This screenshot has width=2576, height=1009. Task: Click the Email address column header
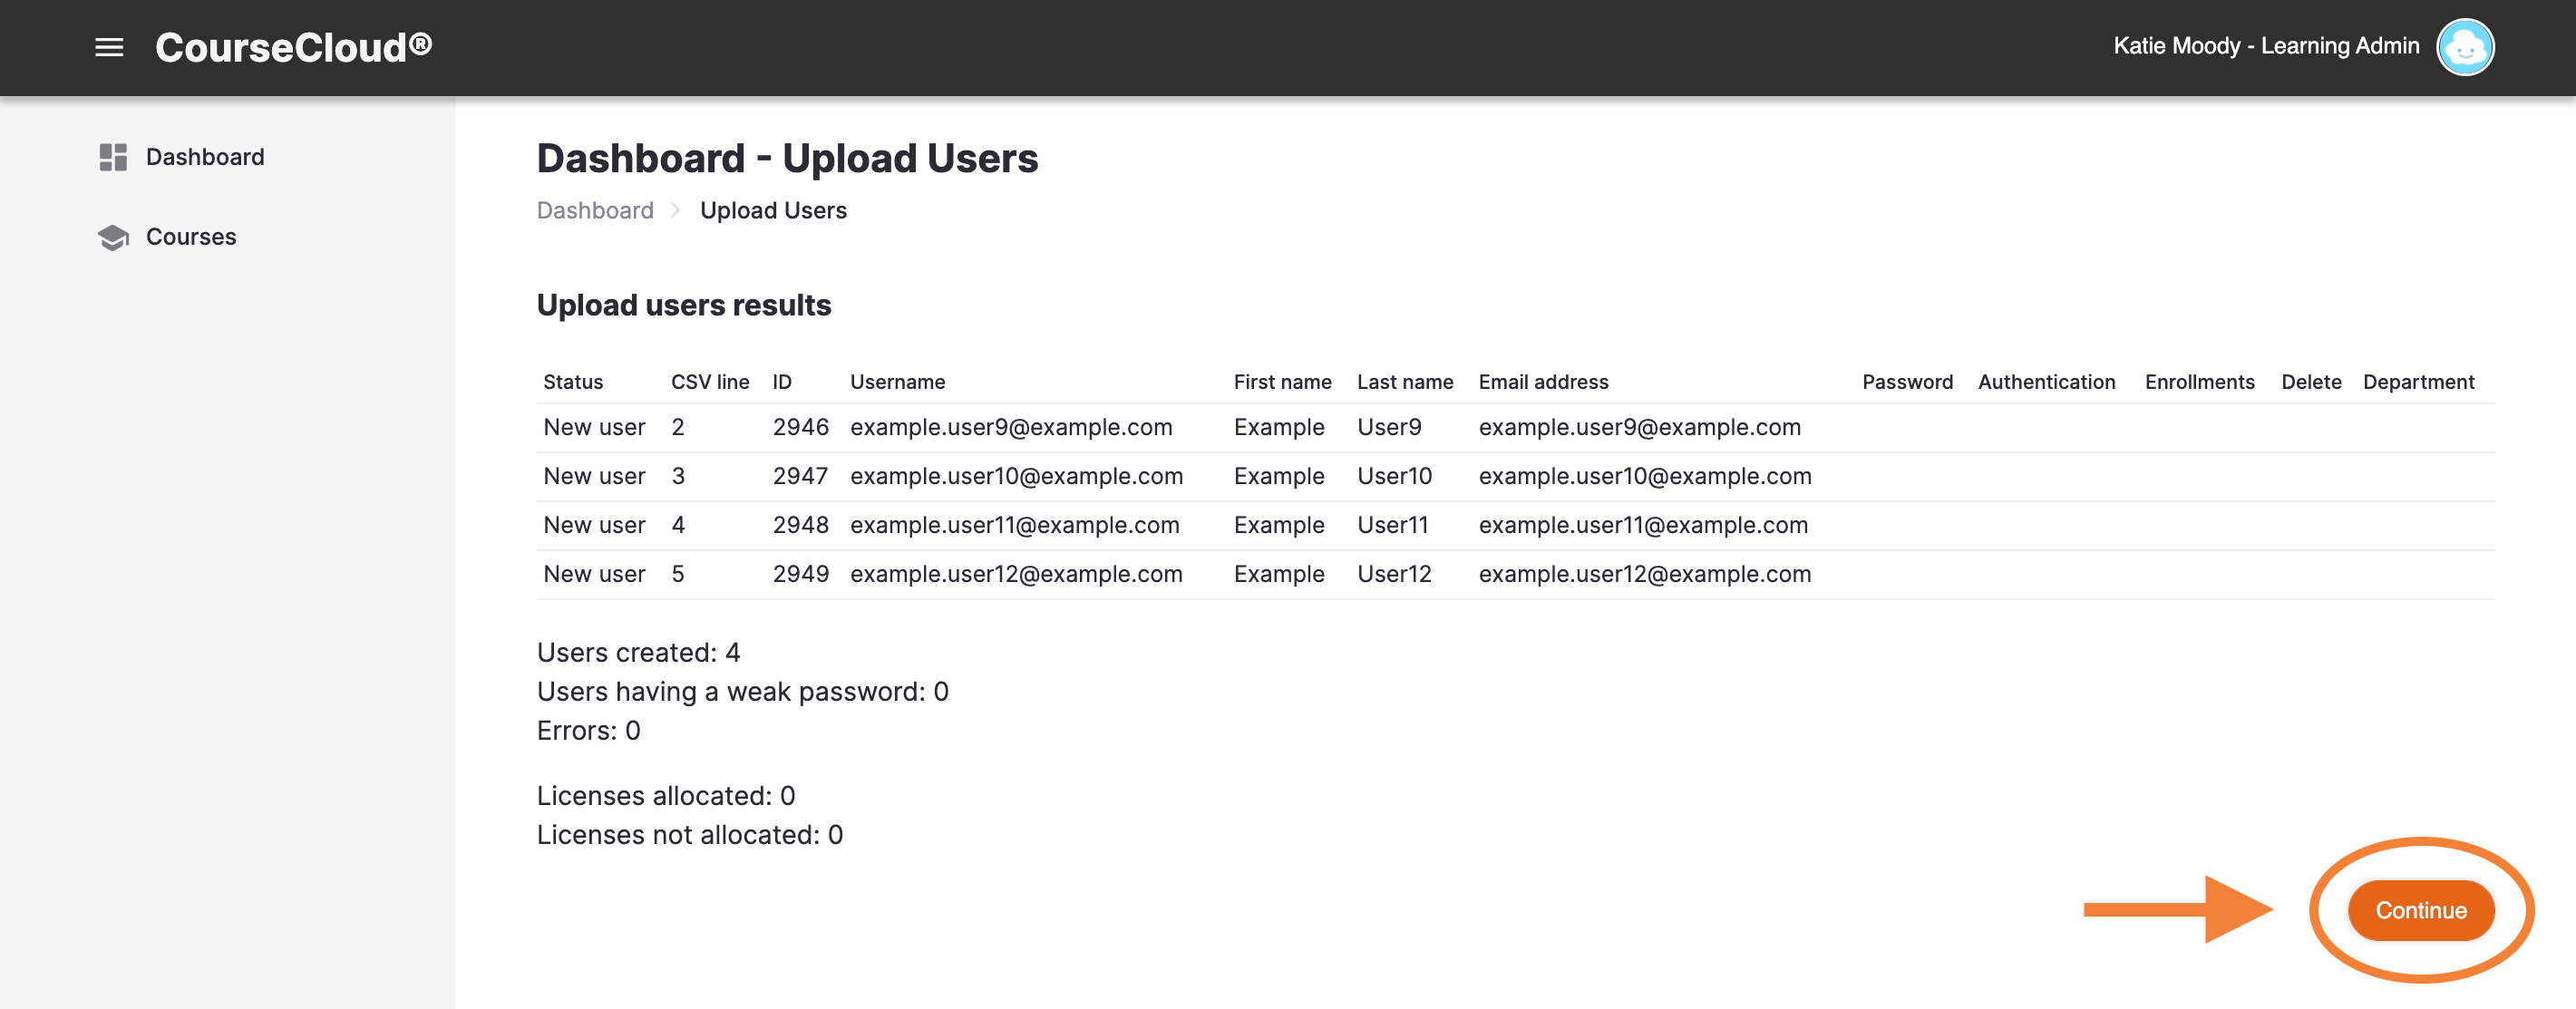(x=1543, y=382)
